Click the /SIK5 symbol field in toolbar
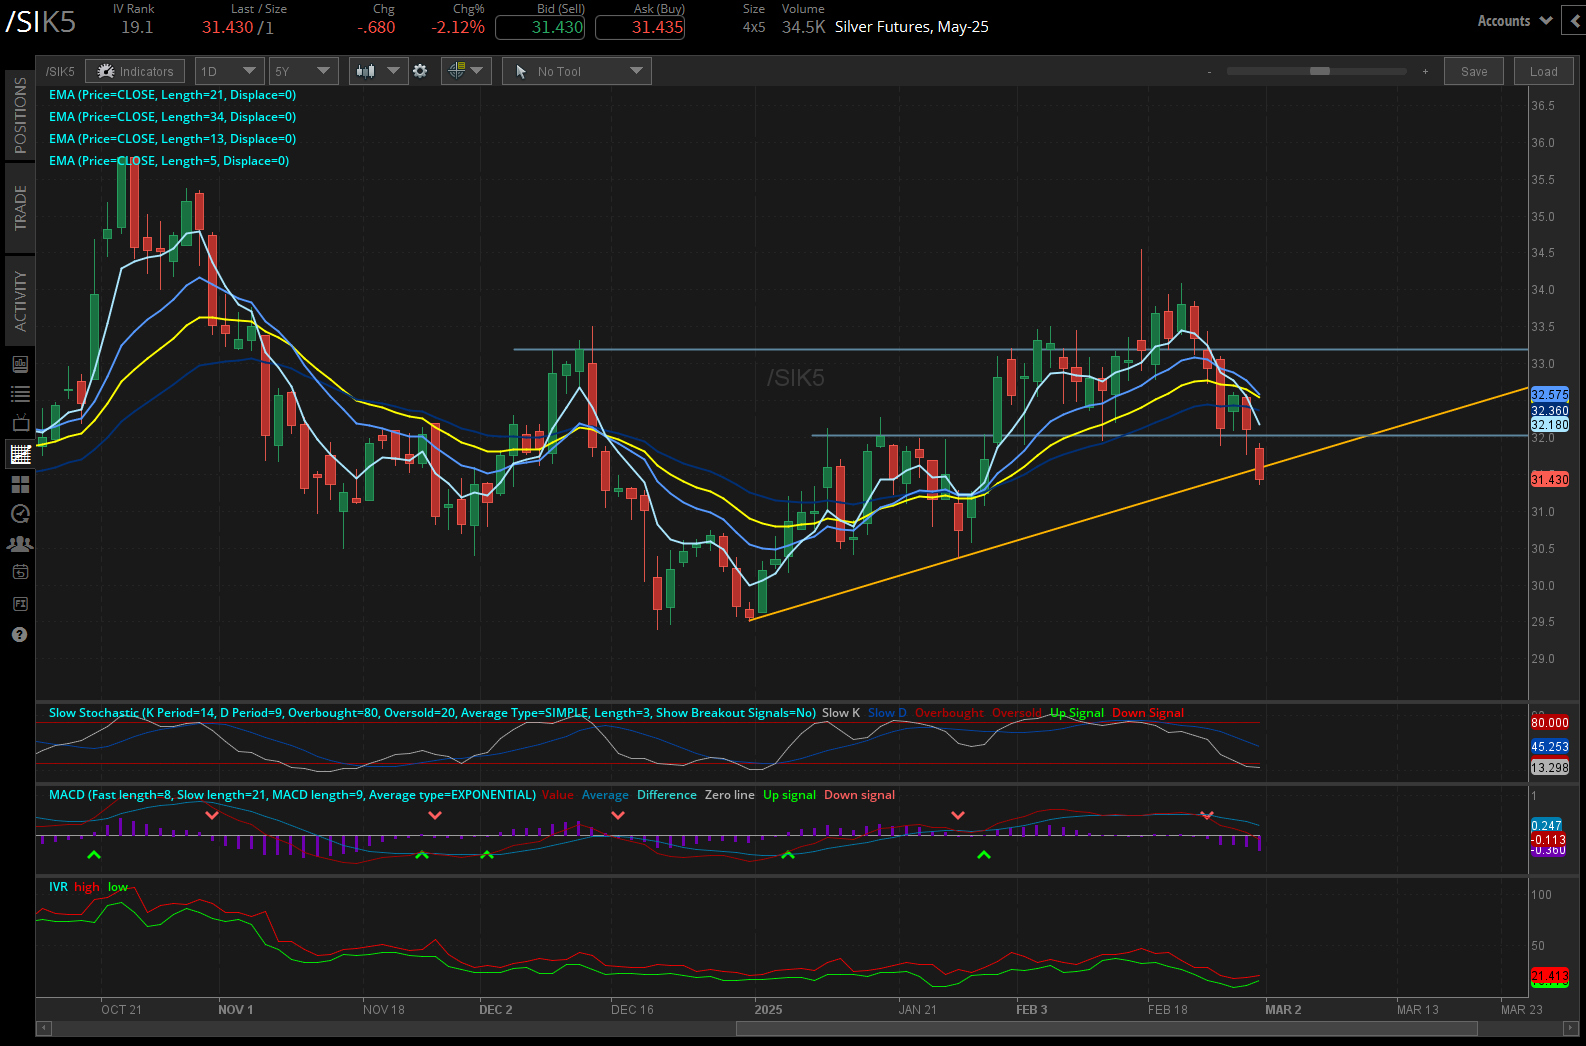This screenshot has height=1046, width=1586. coord(60,71)
